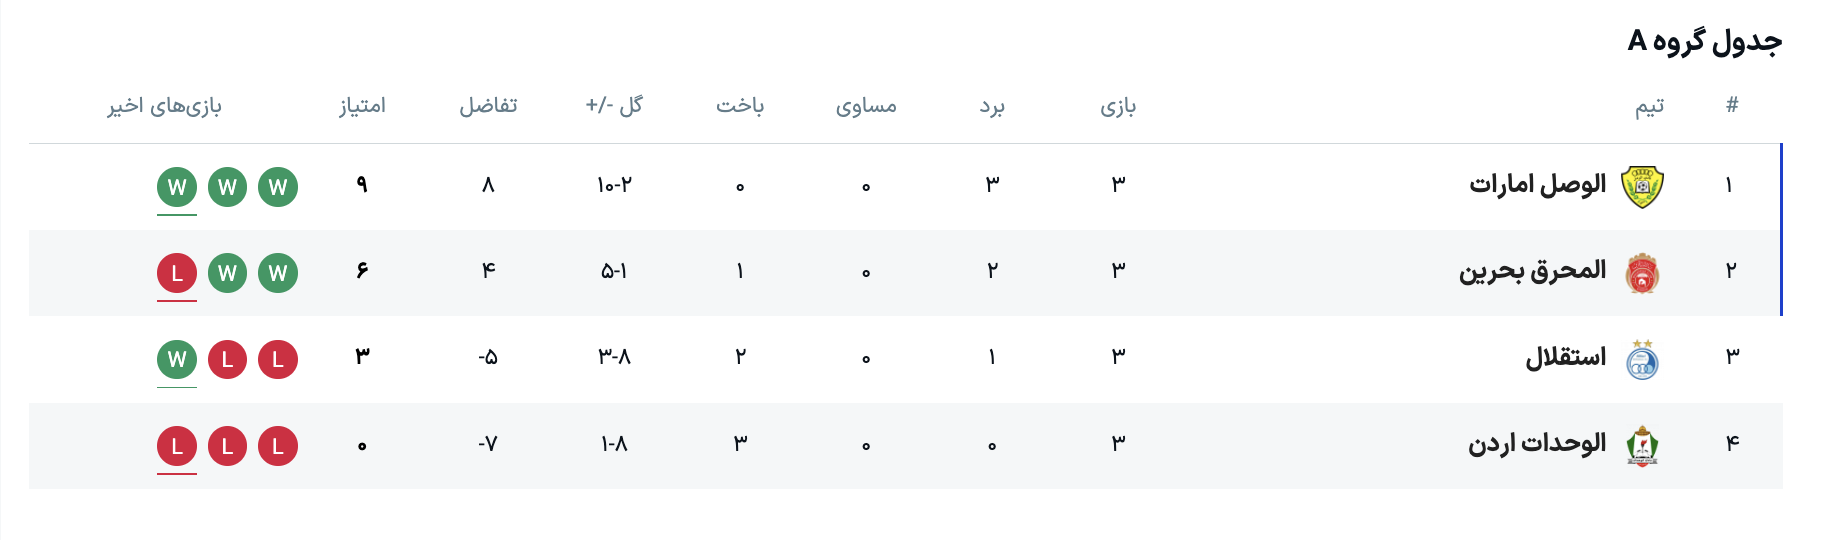Screen dimensions: 1834x540
Task: Click the مساوی column header
Action: 866,106
